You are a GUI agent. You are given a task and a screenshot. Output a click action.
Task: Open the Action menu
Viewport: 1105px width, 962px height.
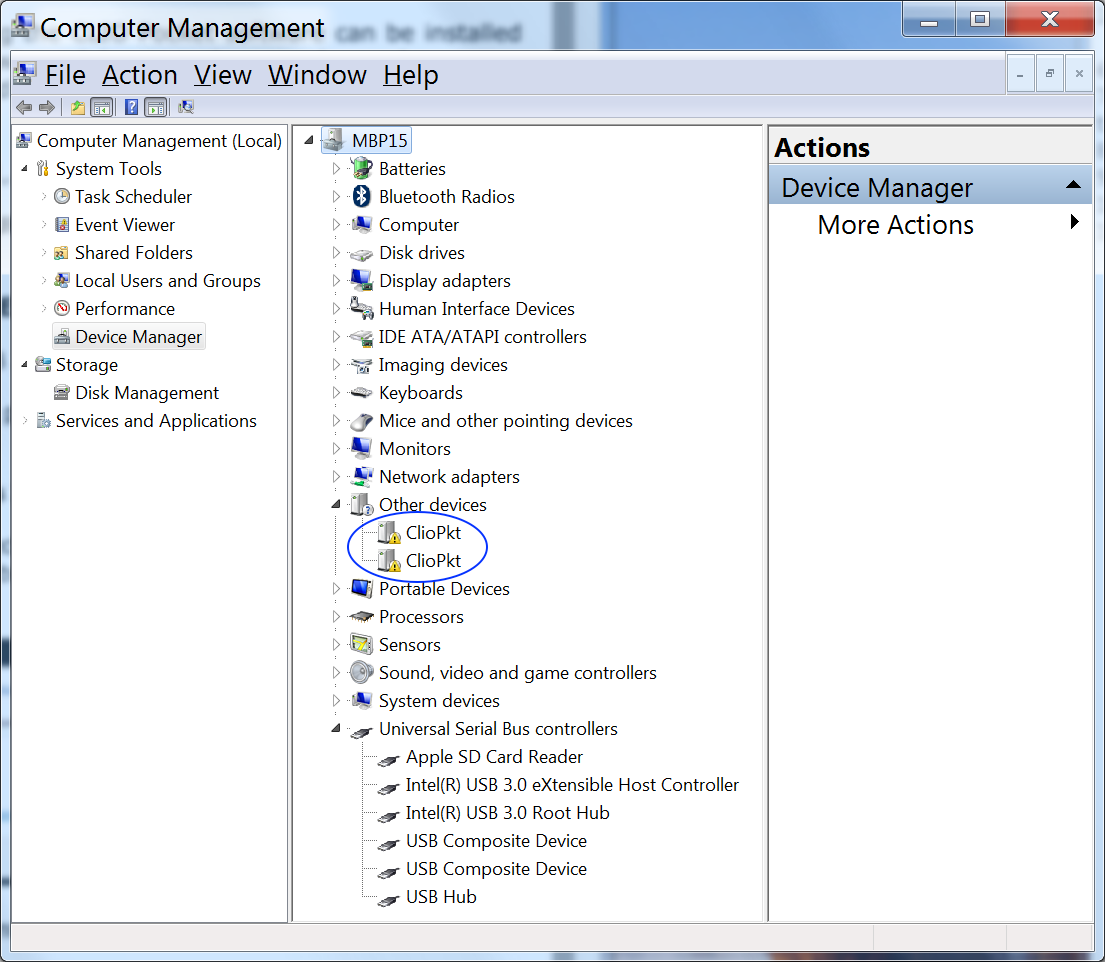140,75
